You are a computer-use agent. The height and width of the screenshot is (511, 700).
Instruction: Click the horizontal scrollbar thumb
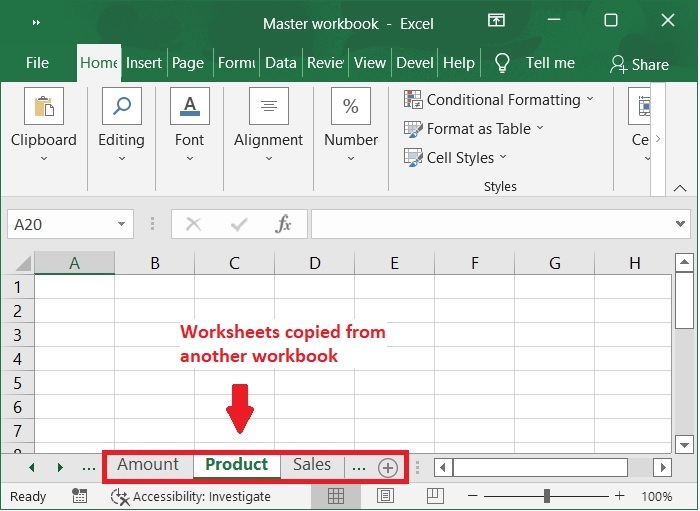(541, 468)
